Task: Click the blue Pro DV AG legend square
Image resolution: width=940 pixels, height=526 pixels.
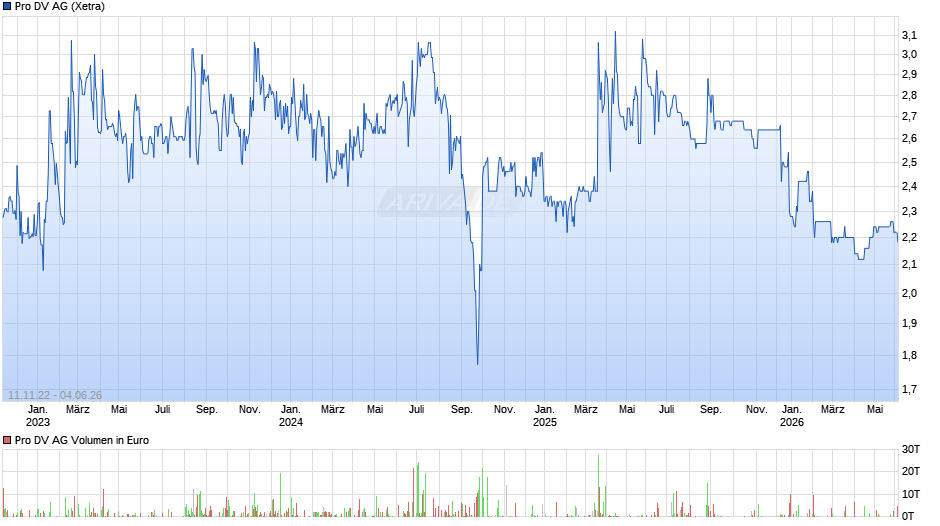Action: click(x=7, y=7)
